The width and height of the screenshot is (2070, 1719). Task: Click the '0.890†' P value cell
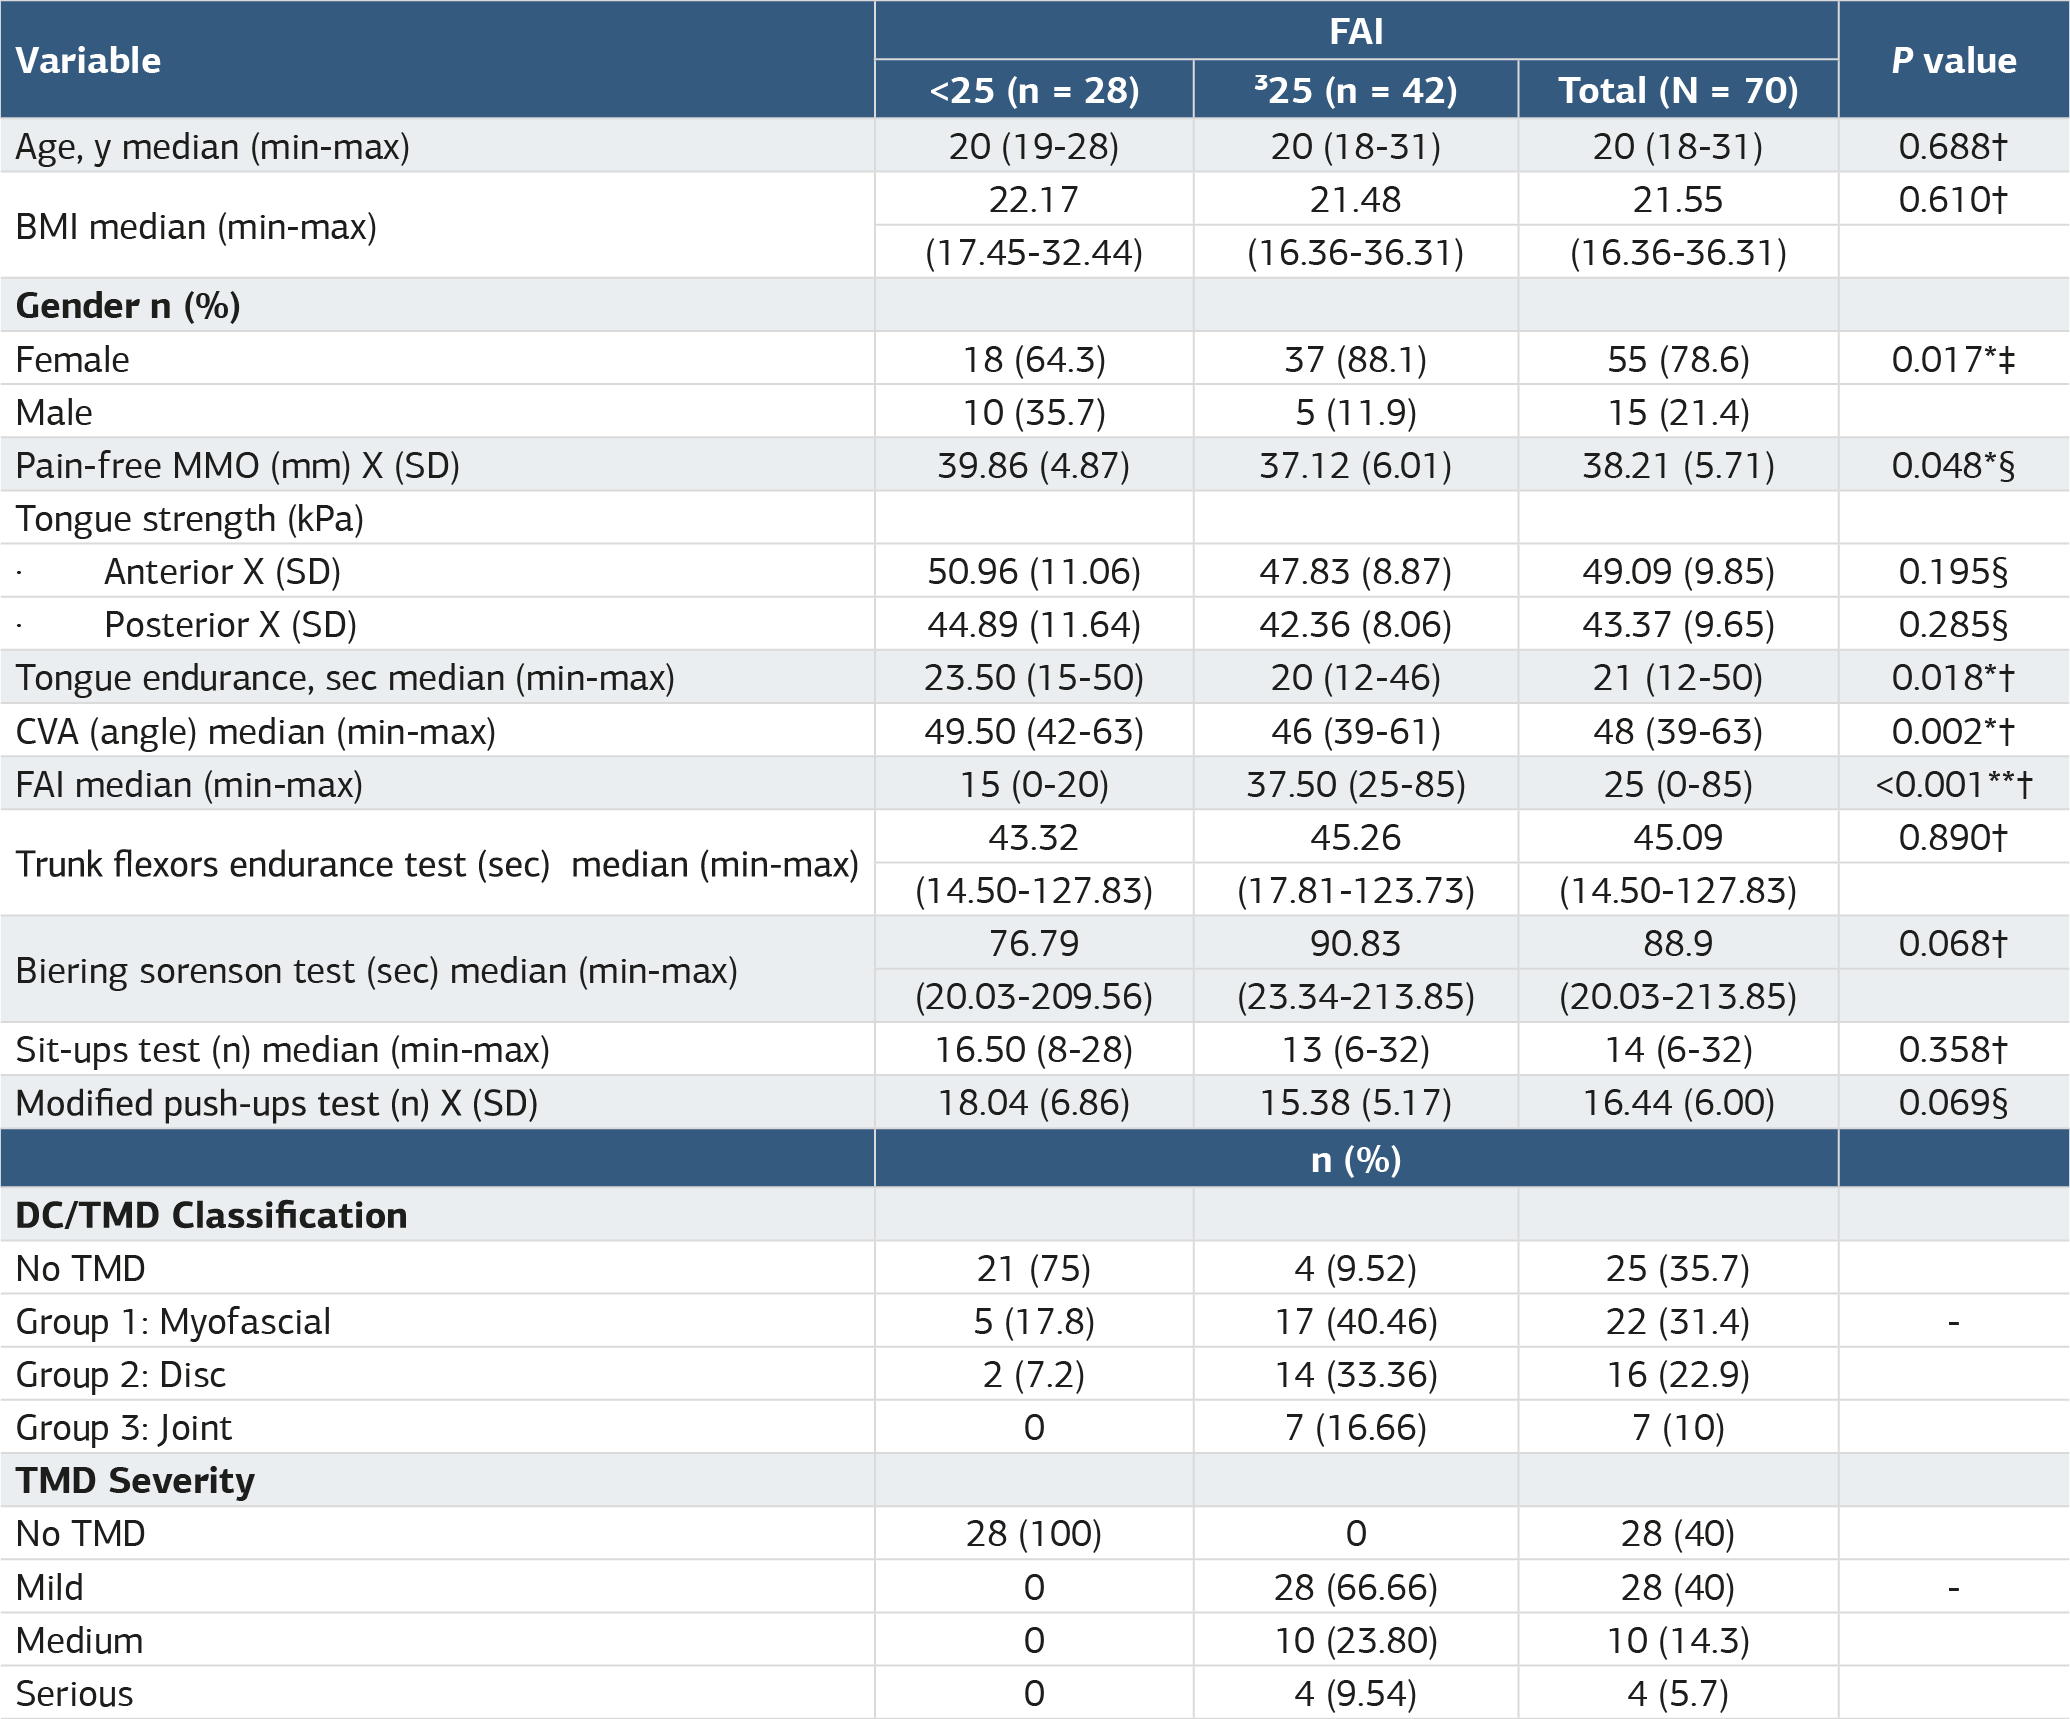tap(1953, 838)
